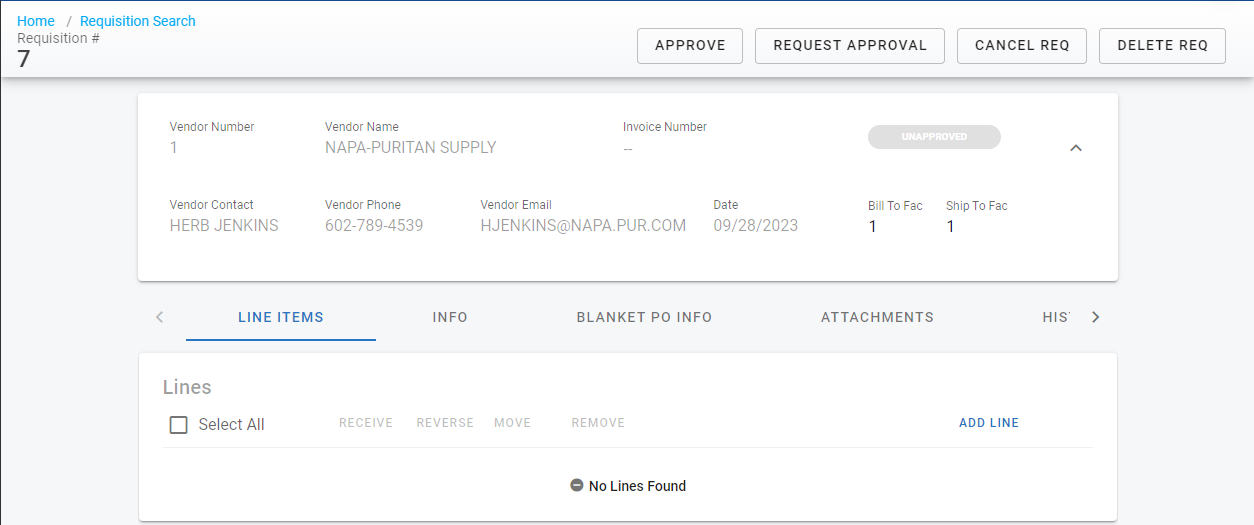This screenshot has width=1254, height=525.
Task: Switch to the Attachments tab
Action: click(x=877, y=317)
